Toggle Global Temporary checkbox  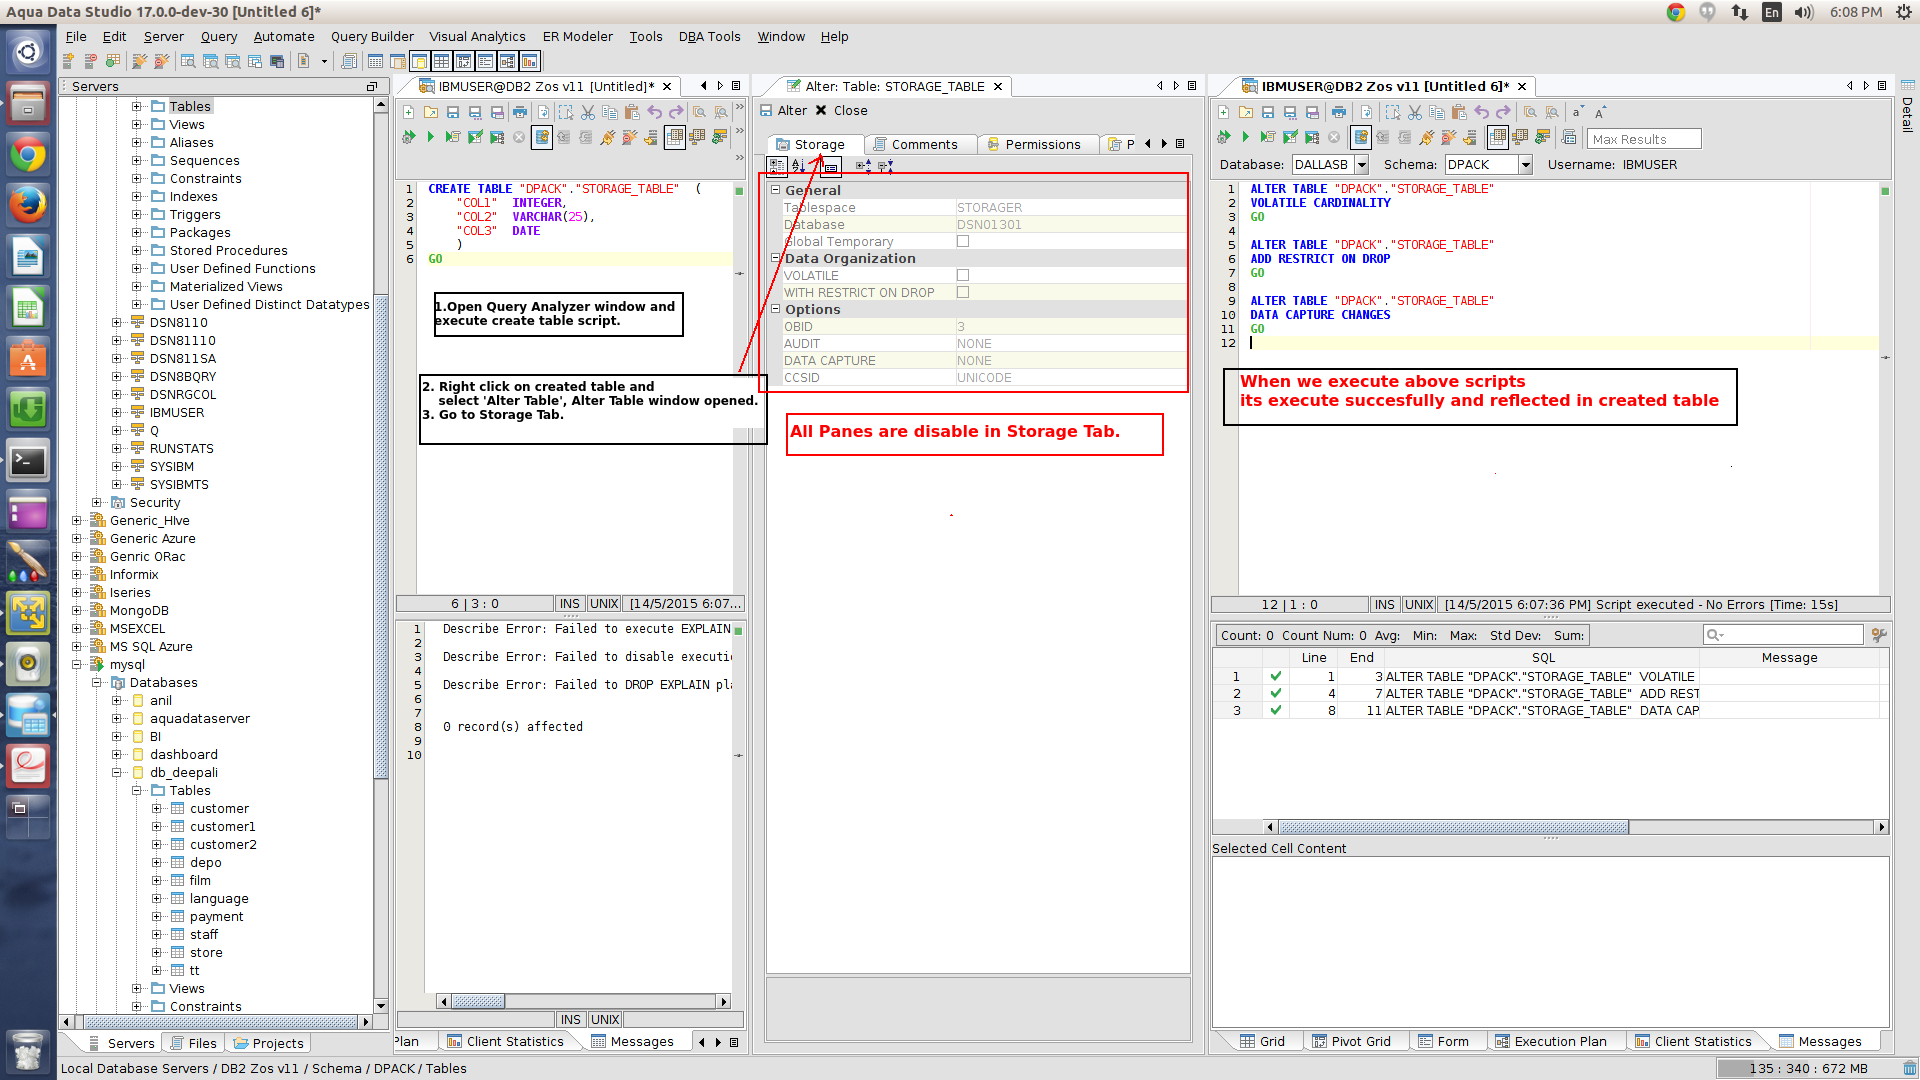pyautogui.click(x=963, y=241)
